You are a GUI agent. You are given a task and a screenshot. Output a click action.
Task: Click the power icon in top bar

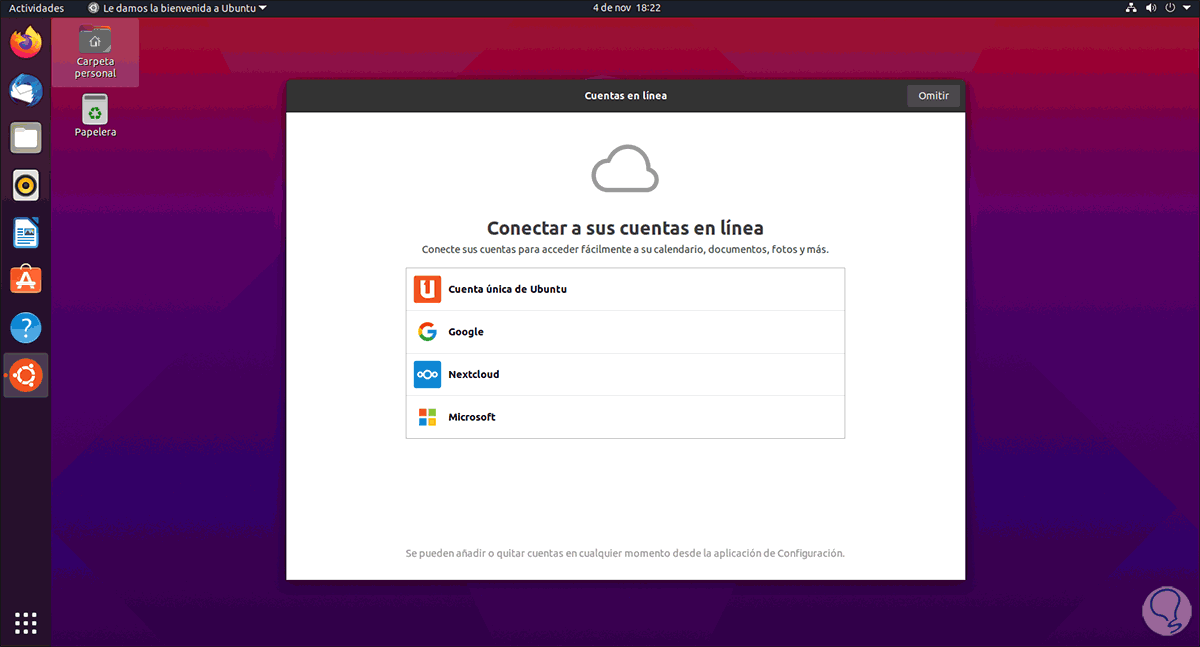click(1172, 8)
